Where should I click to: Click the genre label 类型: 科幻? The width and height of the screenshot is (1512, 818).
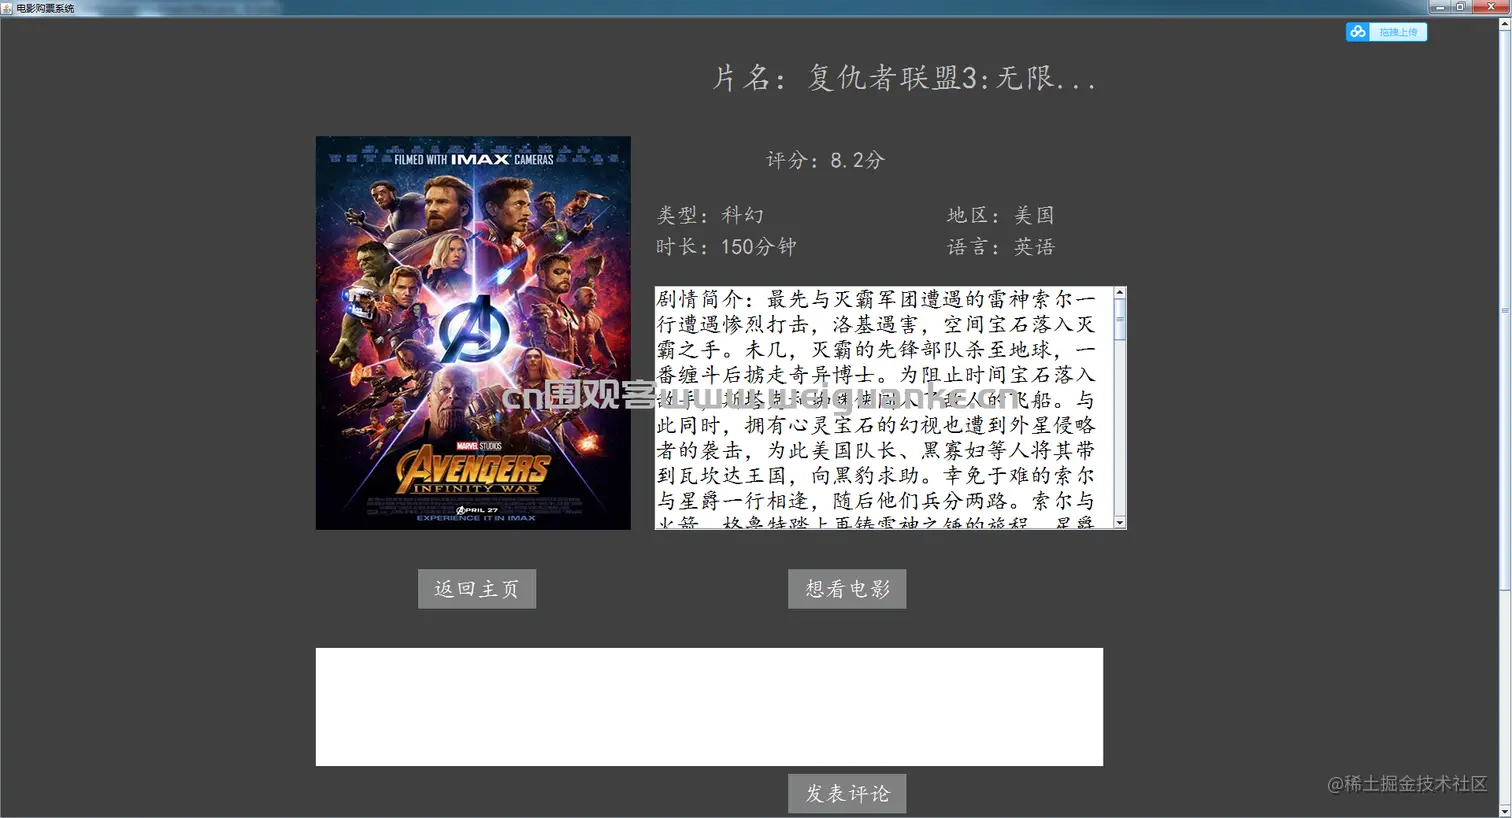pos(710,215)
